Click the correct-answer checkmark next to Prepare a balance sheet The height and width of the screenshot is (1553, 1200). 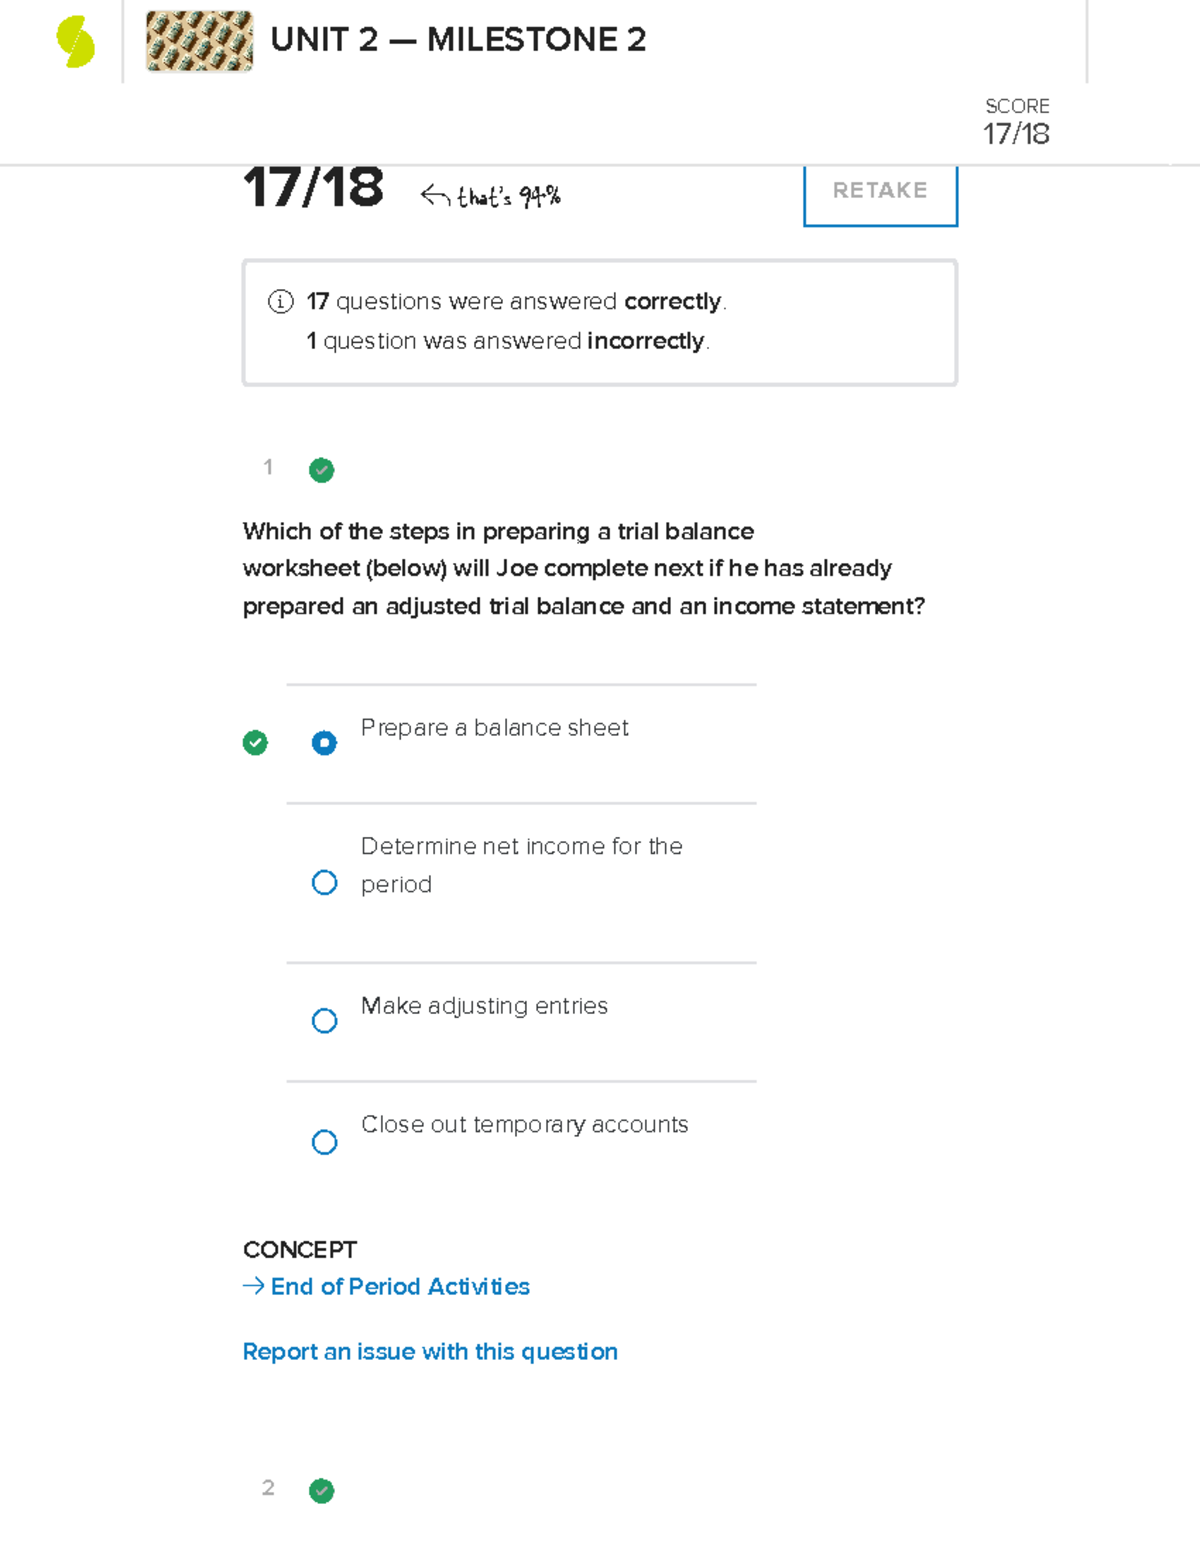256,742
